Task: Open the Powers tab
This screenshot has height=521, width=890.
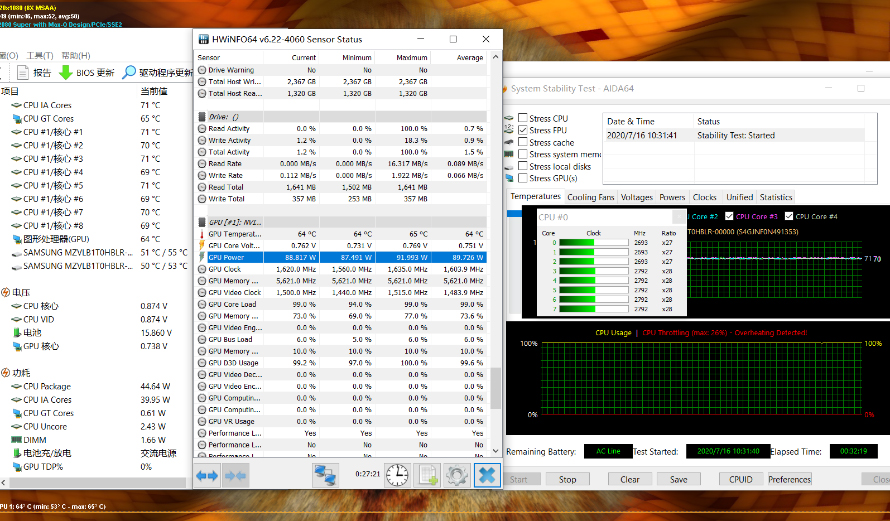Action: tap(672, 198)
